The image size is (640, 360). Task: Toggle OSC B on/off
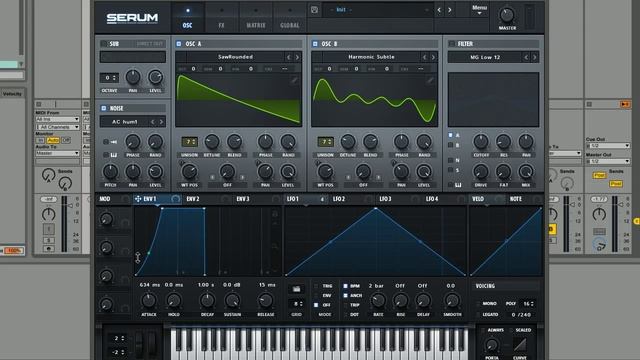coord(315,44)
